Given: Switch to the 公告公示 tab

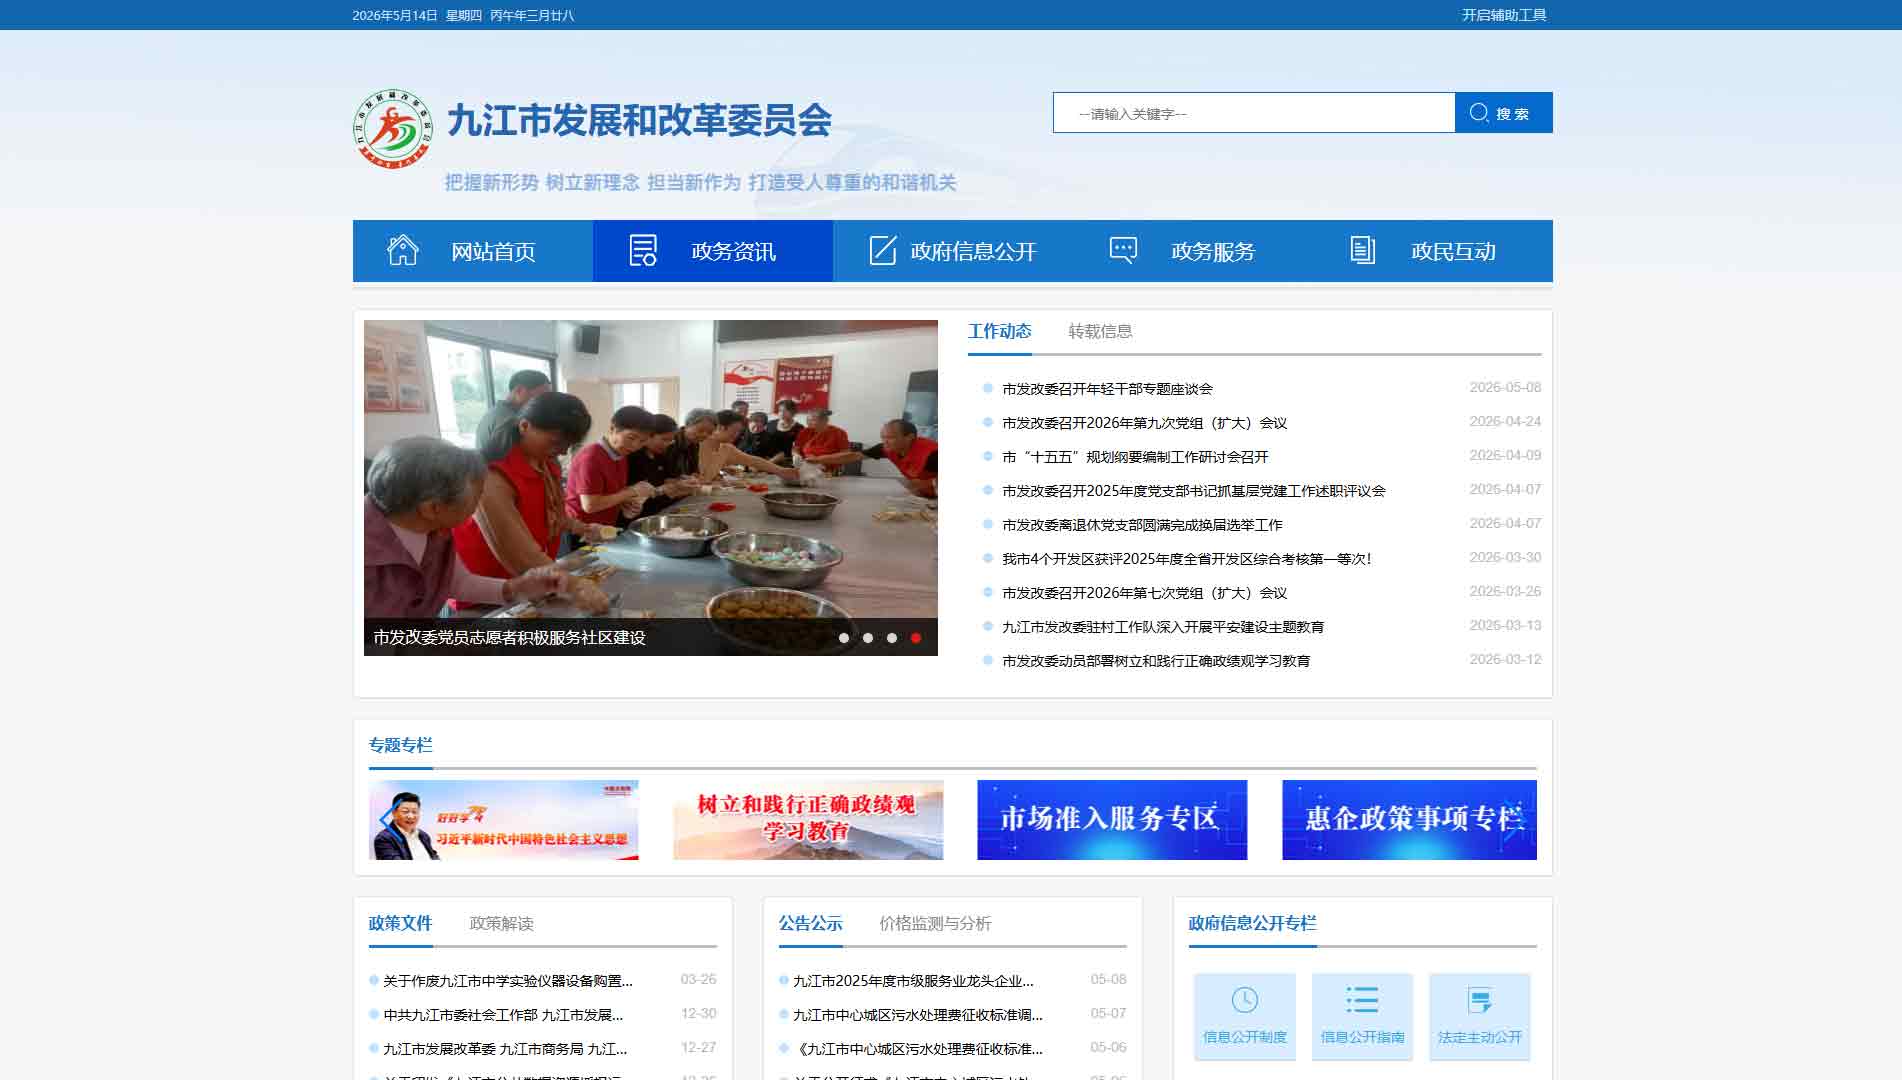Looking at the screenshot, I should pyautogui.click(x=810, y=923).
